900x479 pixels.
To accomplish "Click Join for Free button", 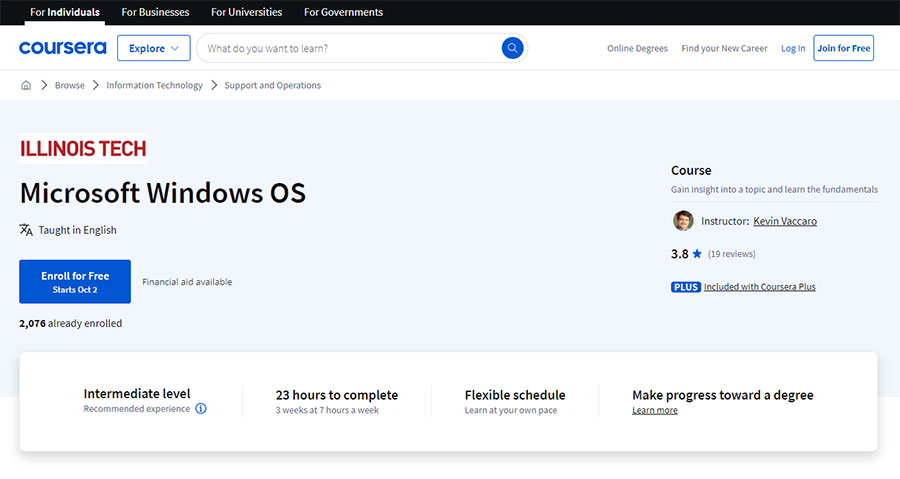I will (x=843, y=48).
